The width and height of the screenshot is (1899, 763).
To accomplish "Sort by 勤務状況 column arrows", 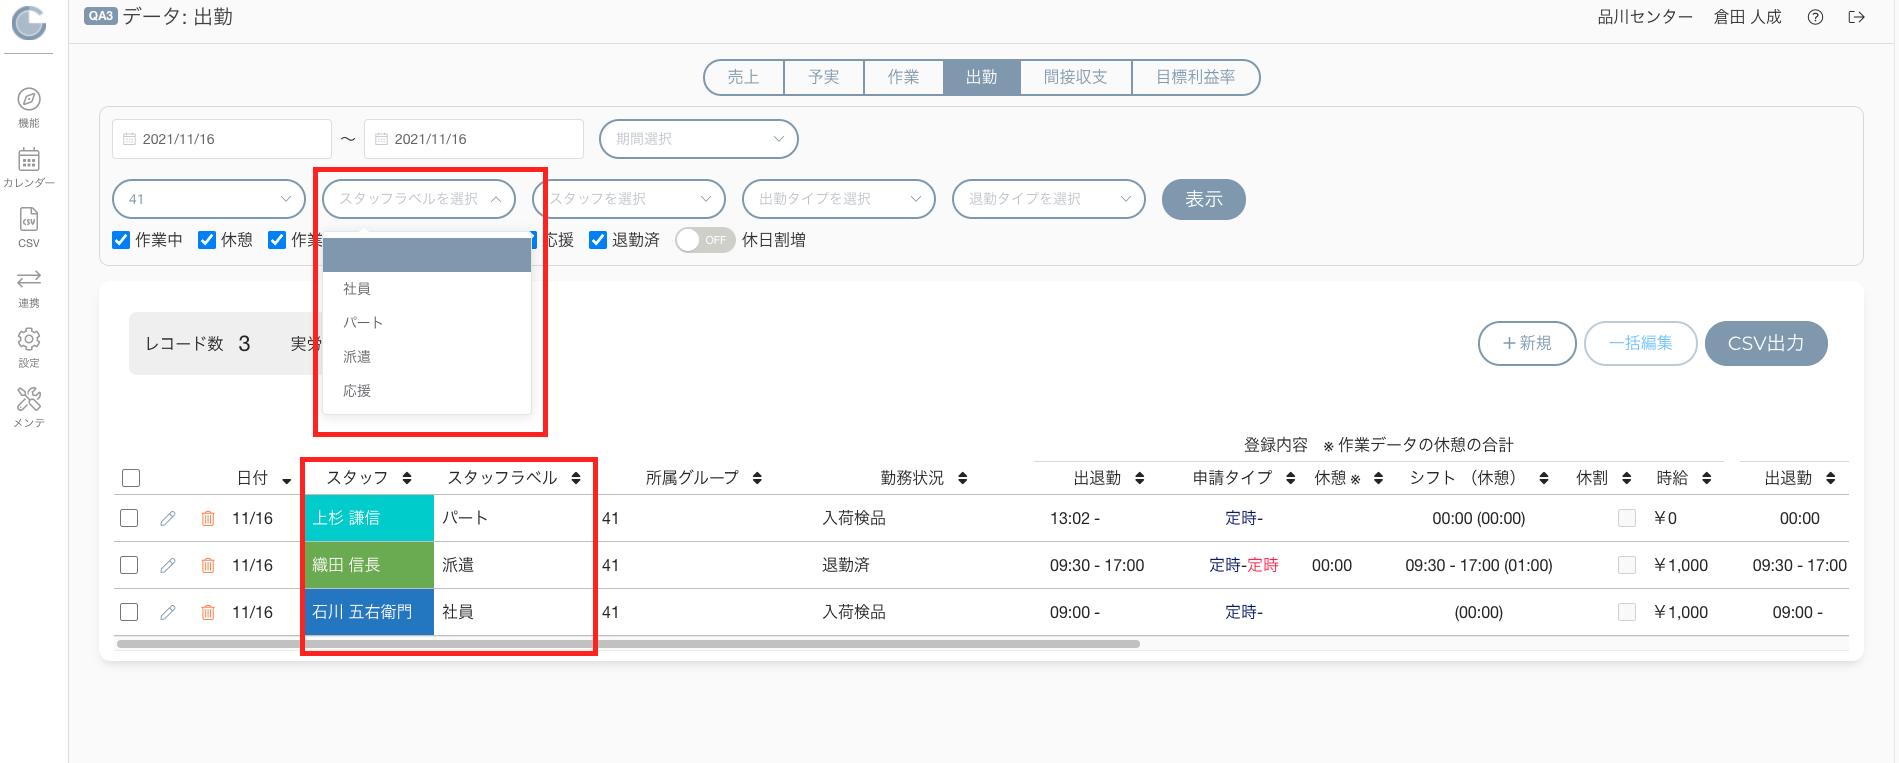I will [x=963, y=478].
